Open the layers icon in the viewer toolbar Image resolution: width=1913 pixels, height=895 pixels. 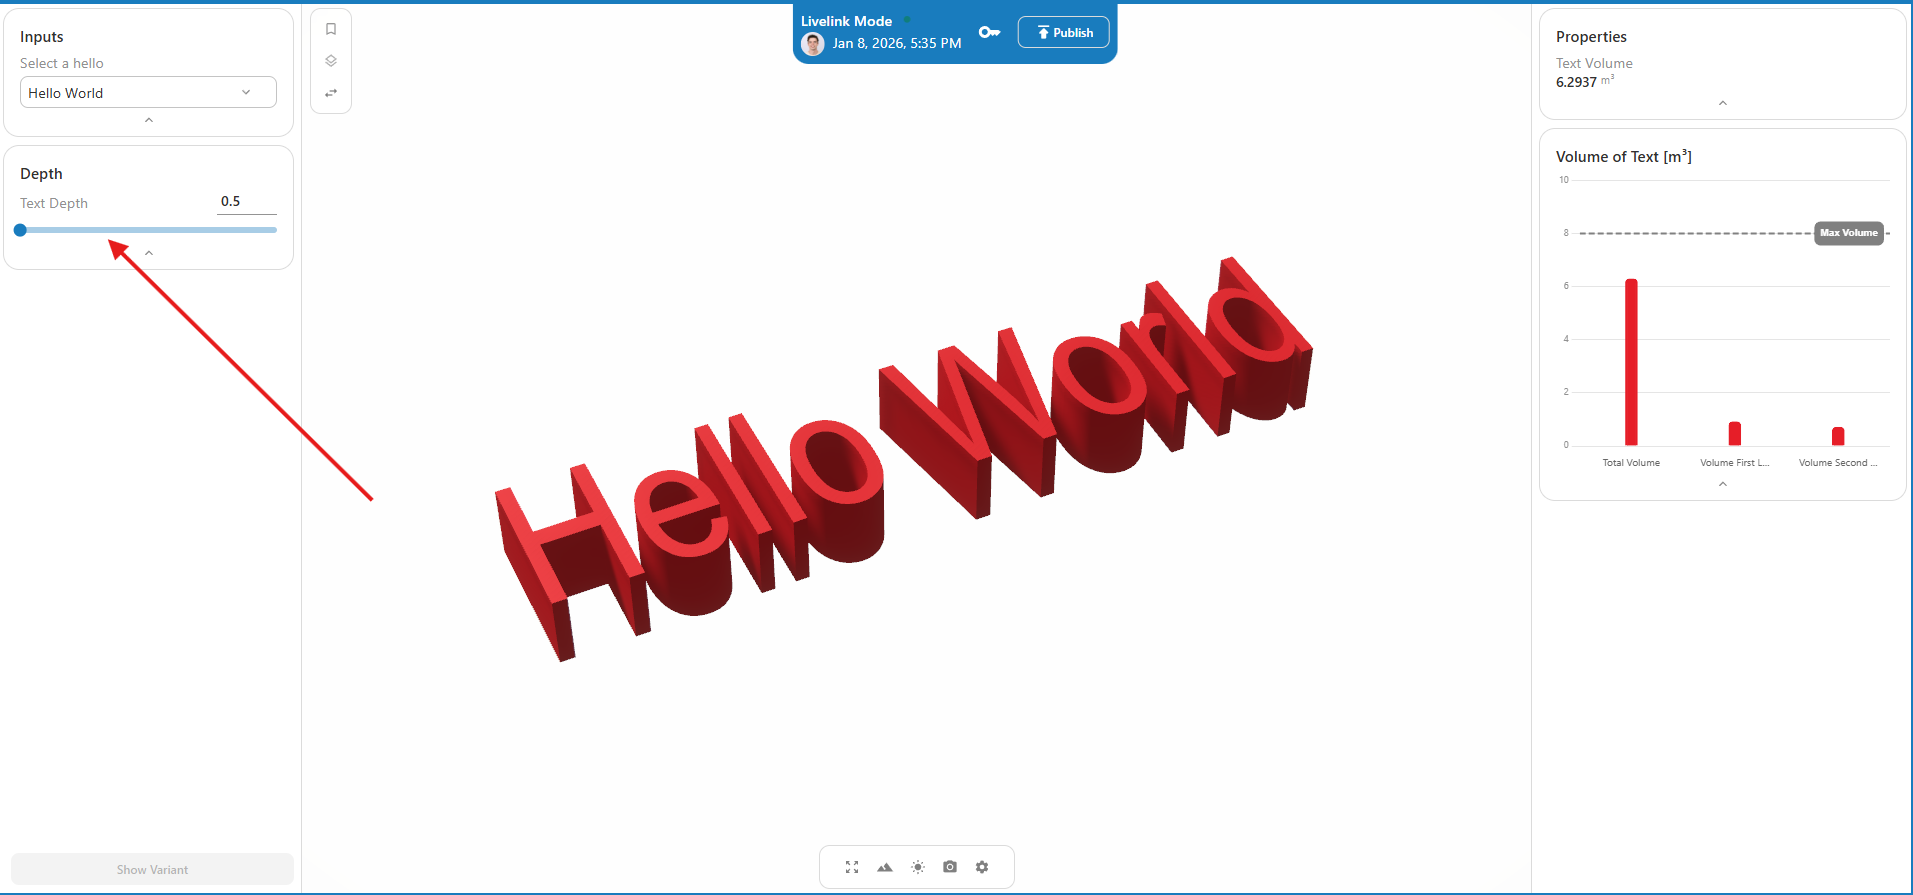pos(331,61)
